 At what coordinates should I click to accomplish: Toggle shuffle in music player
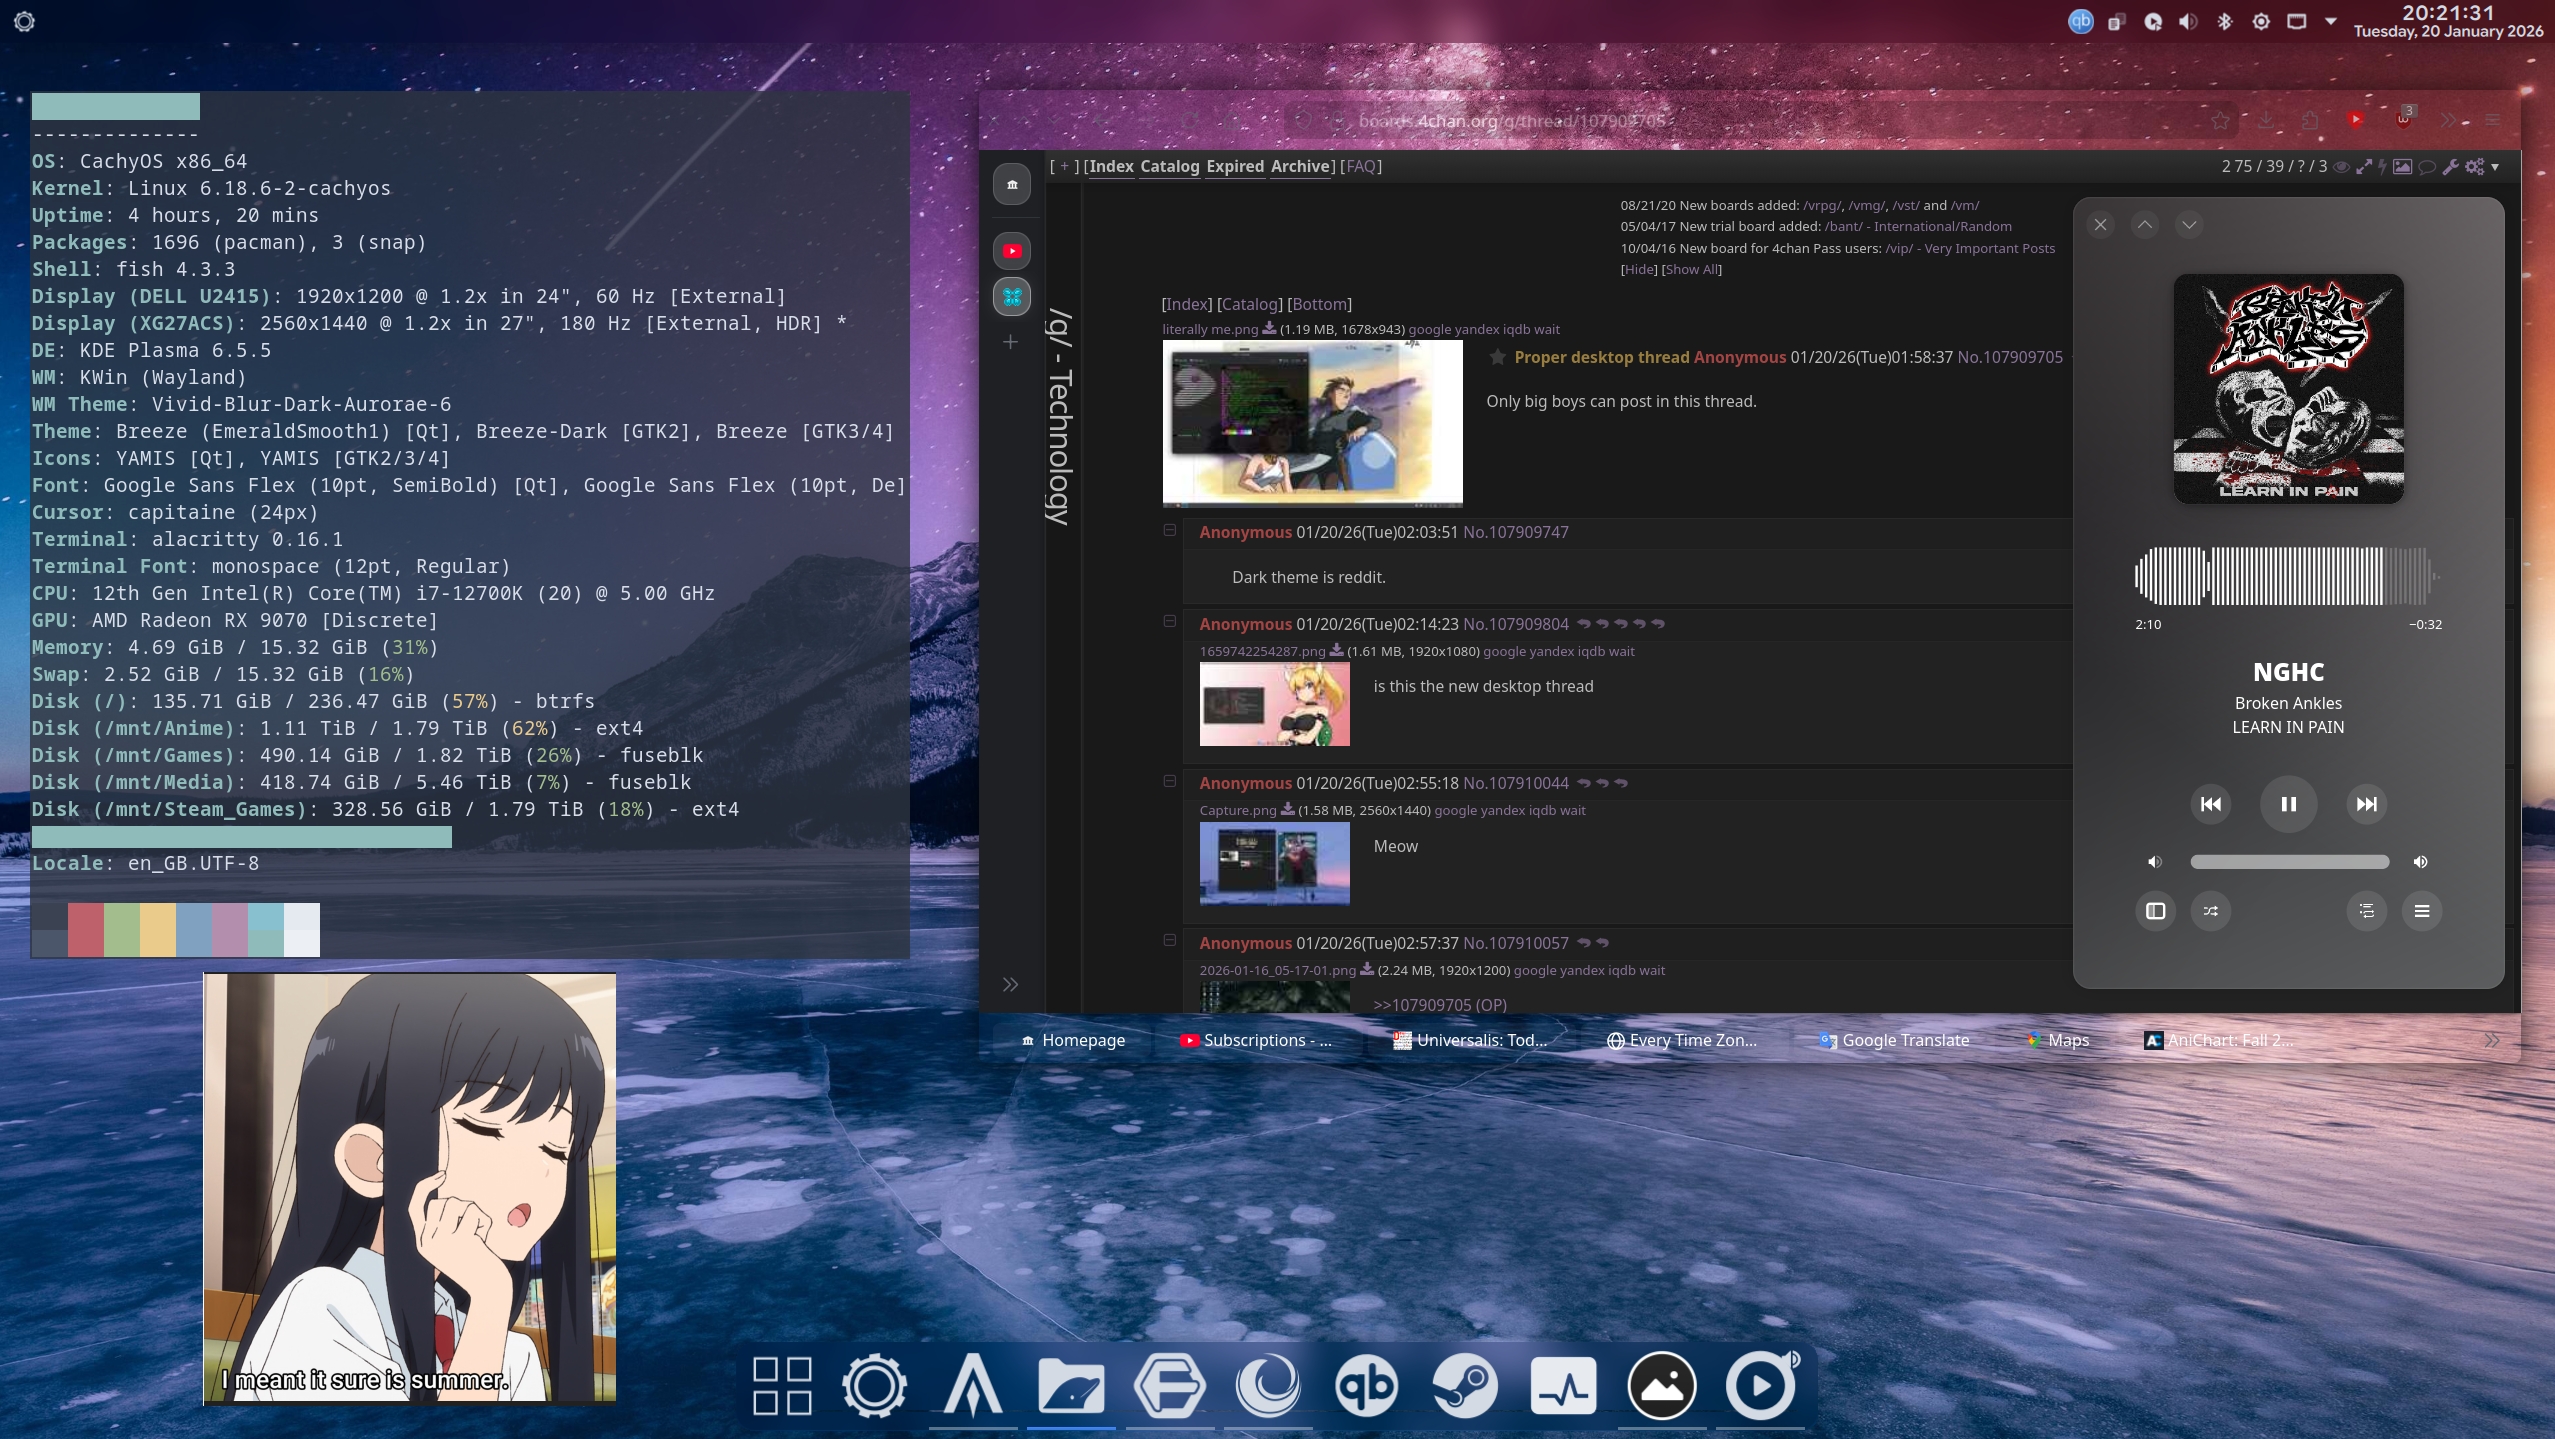[2210, 911]
